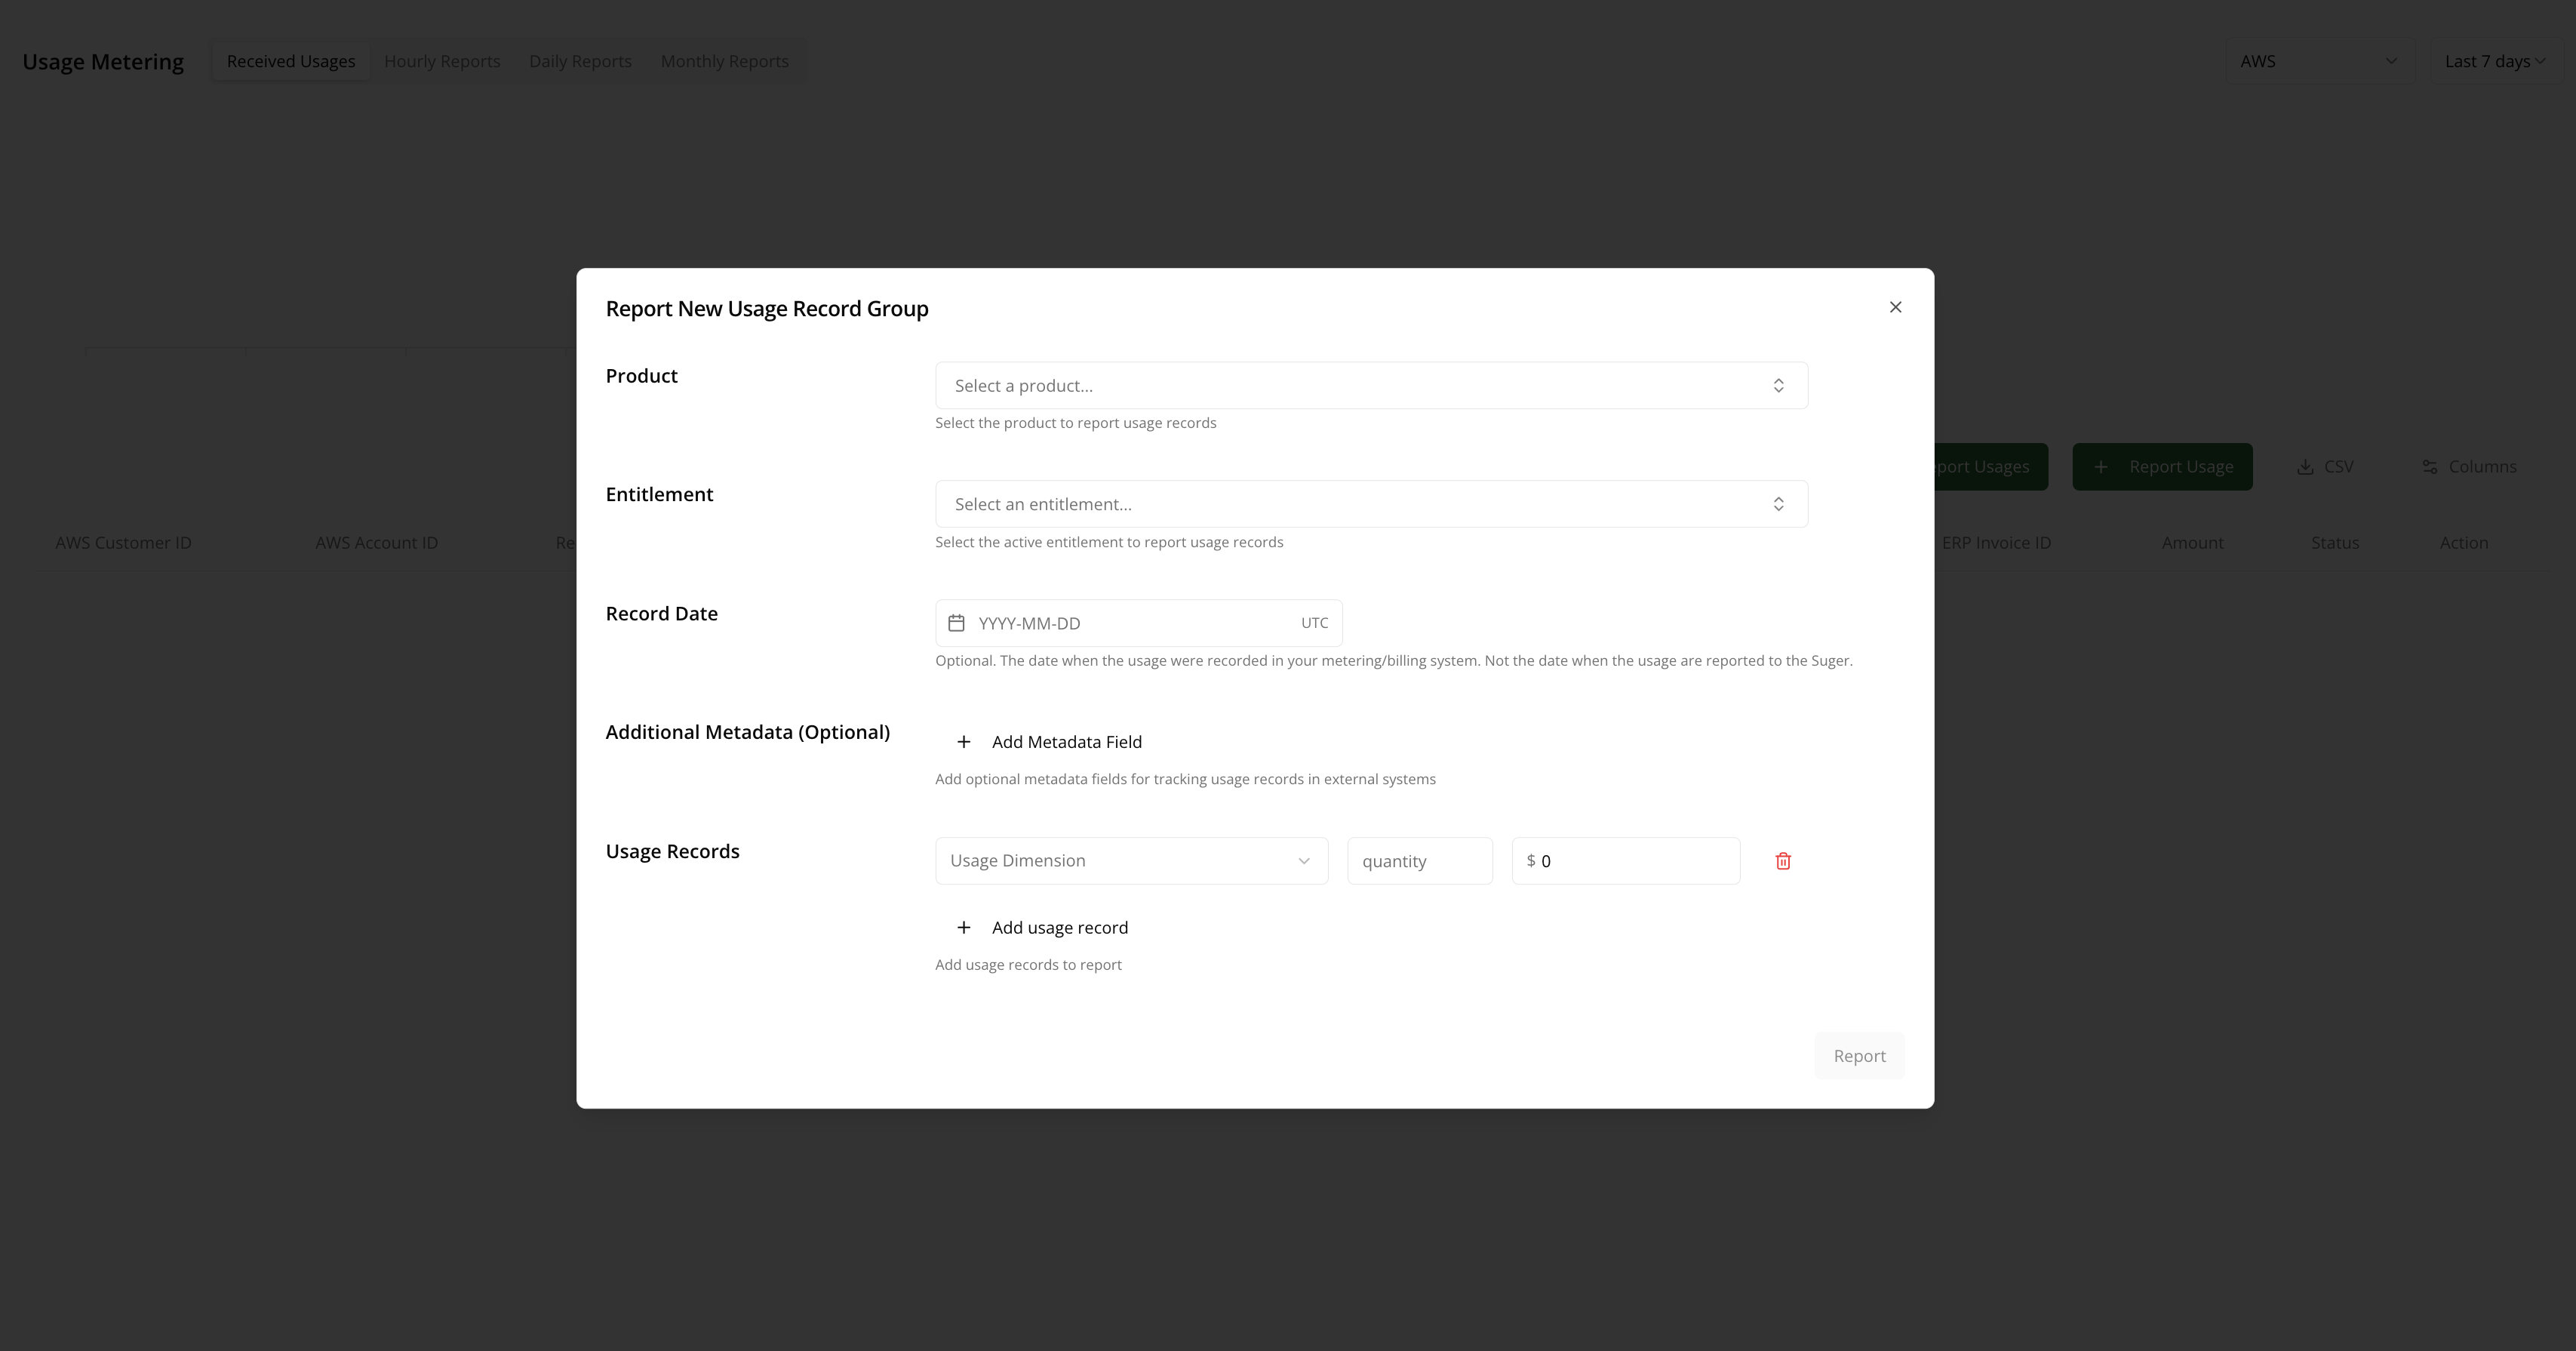Download the CSV export
2576x1351 pixels.
(x=2325, y=467)
